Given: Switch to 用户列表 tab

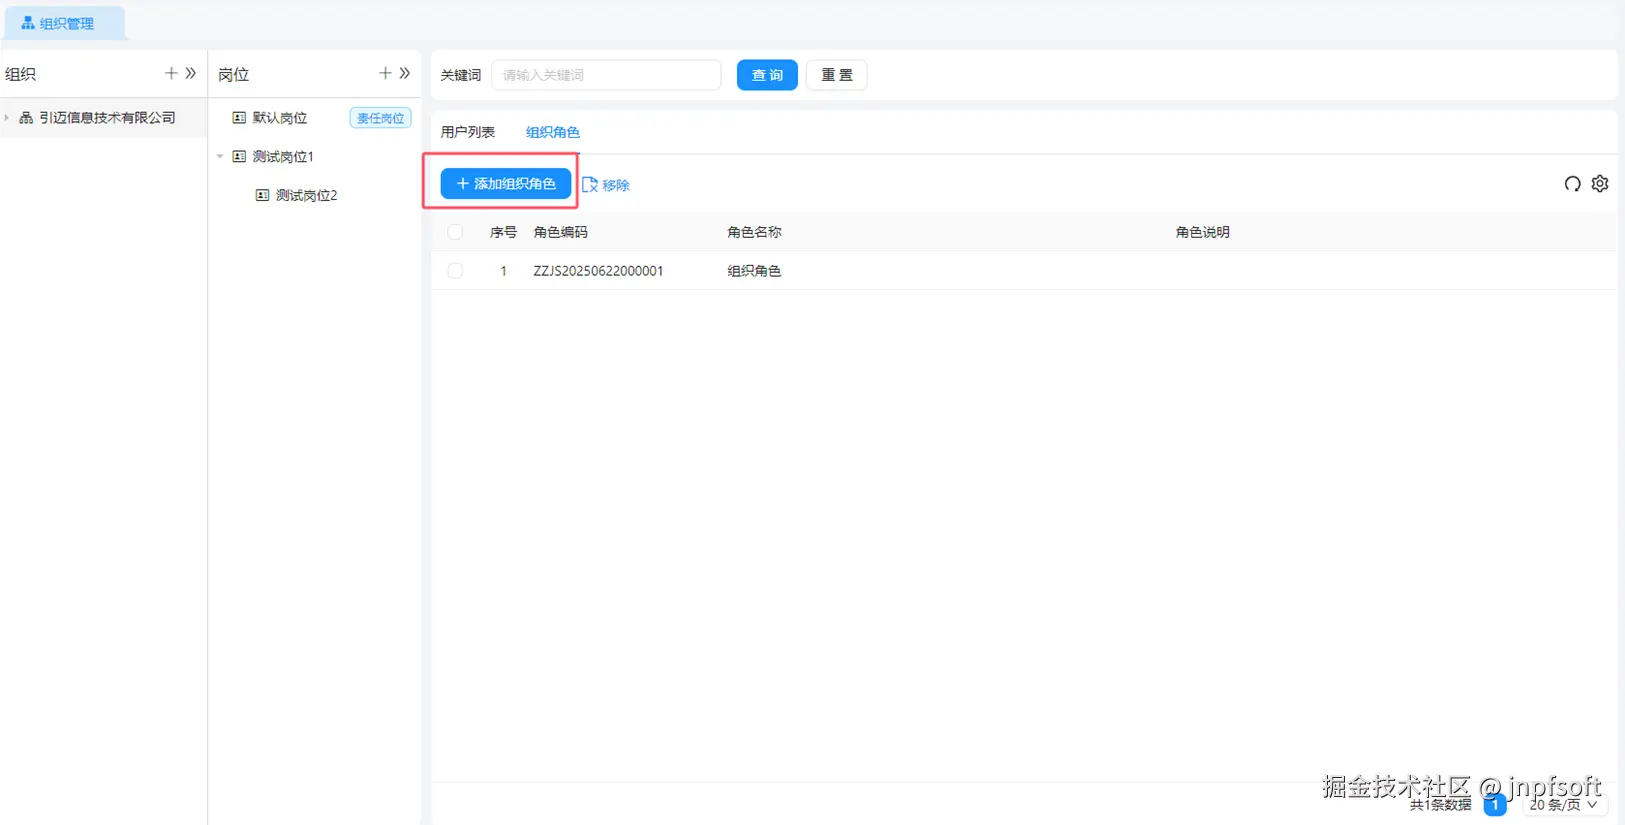Looking at the screenshot, I should coord(468,132).
